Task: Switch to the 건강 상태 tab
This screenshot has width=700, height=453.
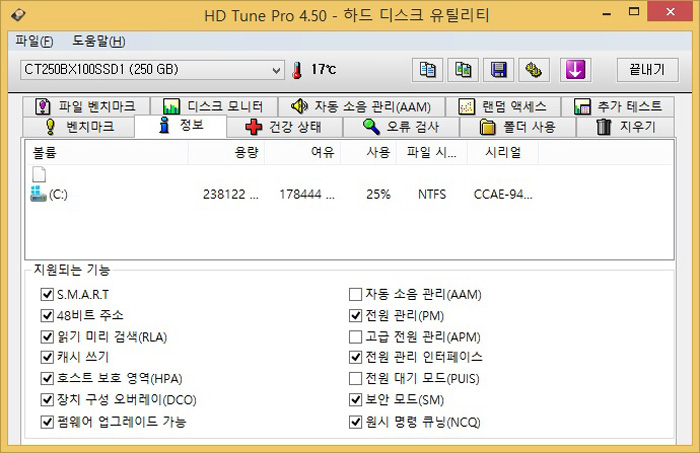Action: [x=284, y=127]
